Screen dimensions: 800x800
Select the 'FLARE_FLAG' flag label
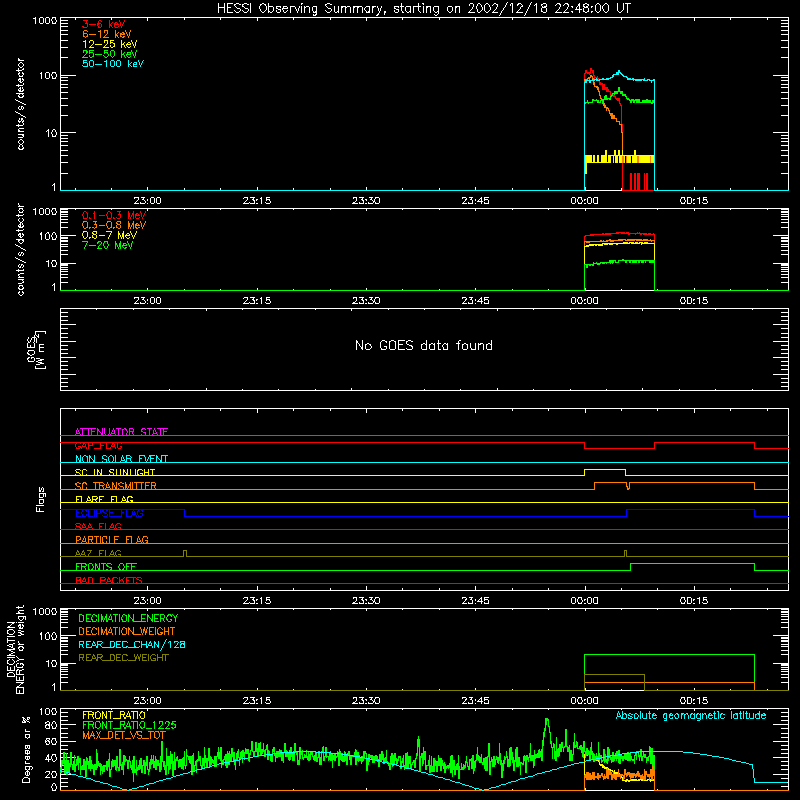coord(104,499)
